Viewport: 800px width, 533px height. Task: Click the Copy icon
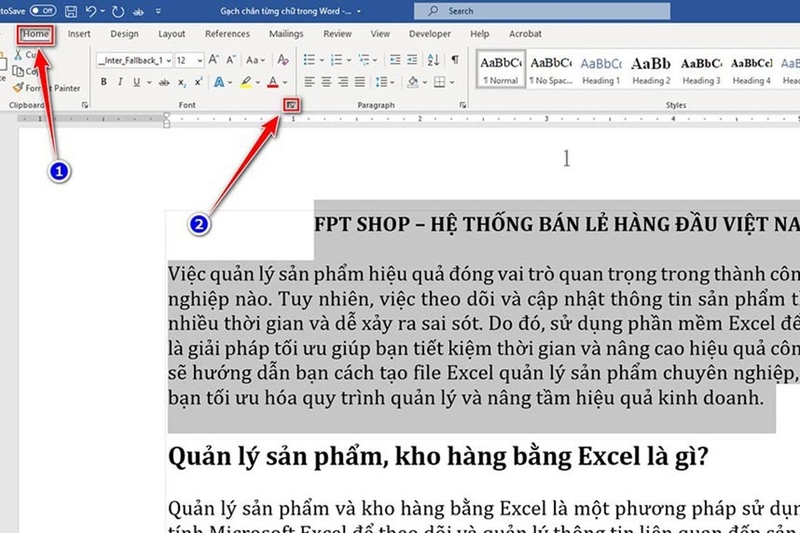[18, 71]
